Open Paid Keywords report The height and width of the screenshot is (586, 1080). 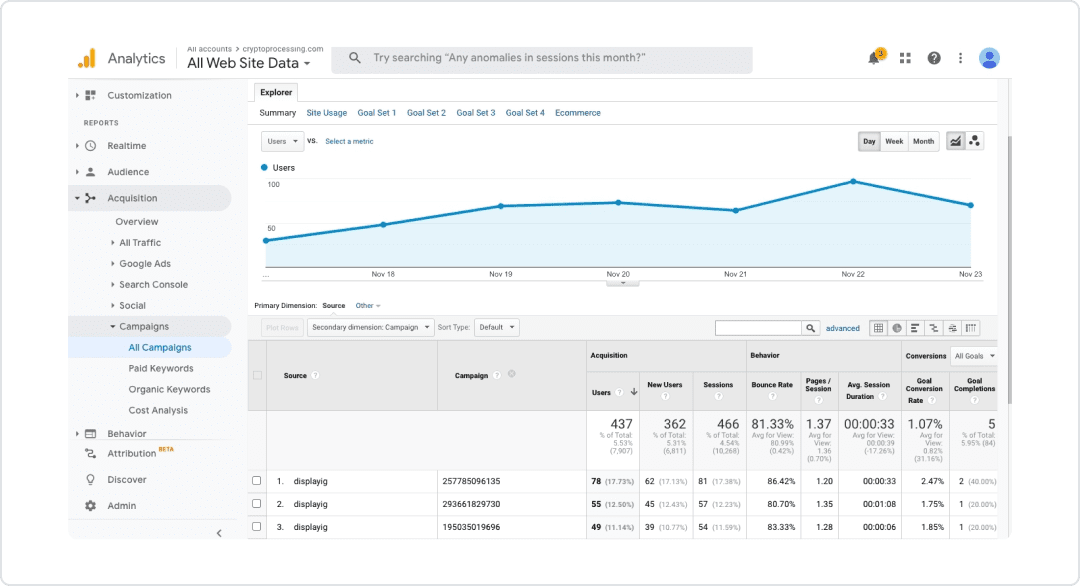tap(161, 368)
